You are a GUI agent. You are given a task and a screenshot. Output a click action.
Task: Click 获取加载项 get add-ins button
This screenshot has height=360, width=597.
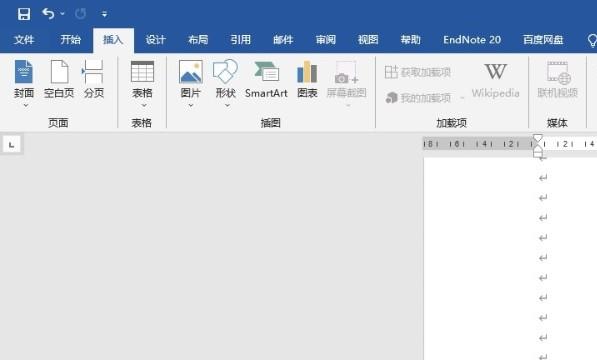click(x=418, y=72)
